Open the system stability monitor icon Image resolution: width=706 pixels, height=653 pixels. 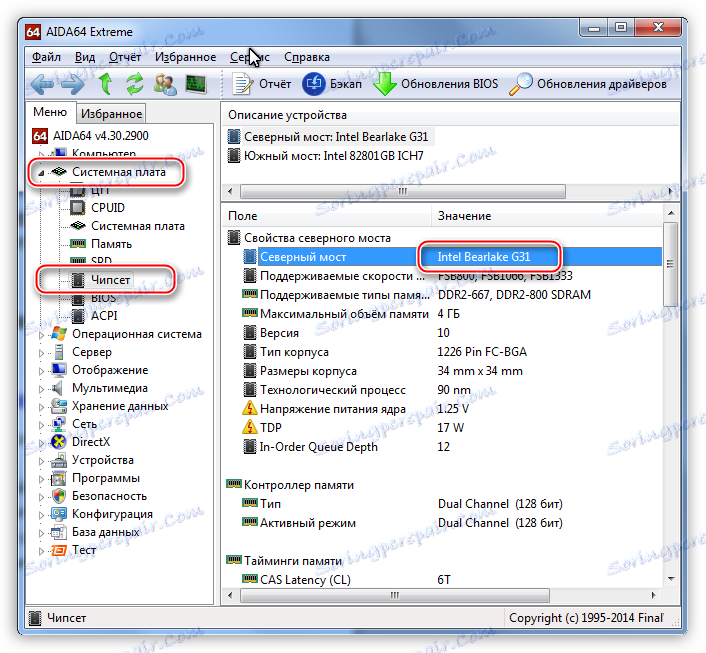196,84
